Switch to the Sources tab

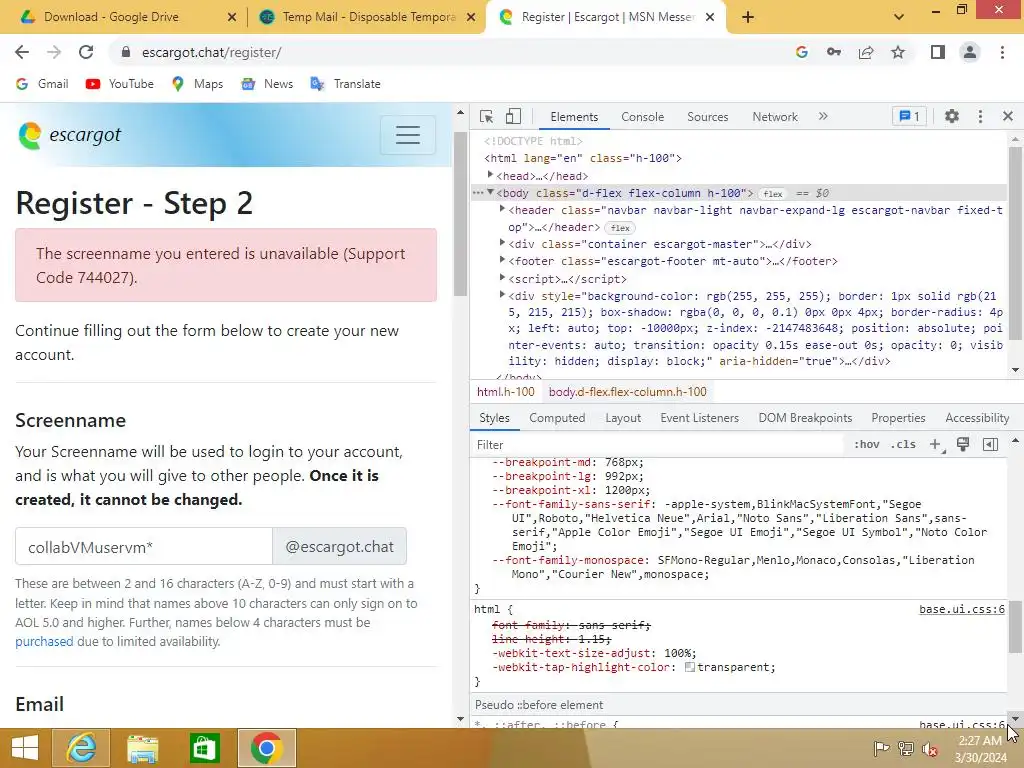tap(707, 116)
